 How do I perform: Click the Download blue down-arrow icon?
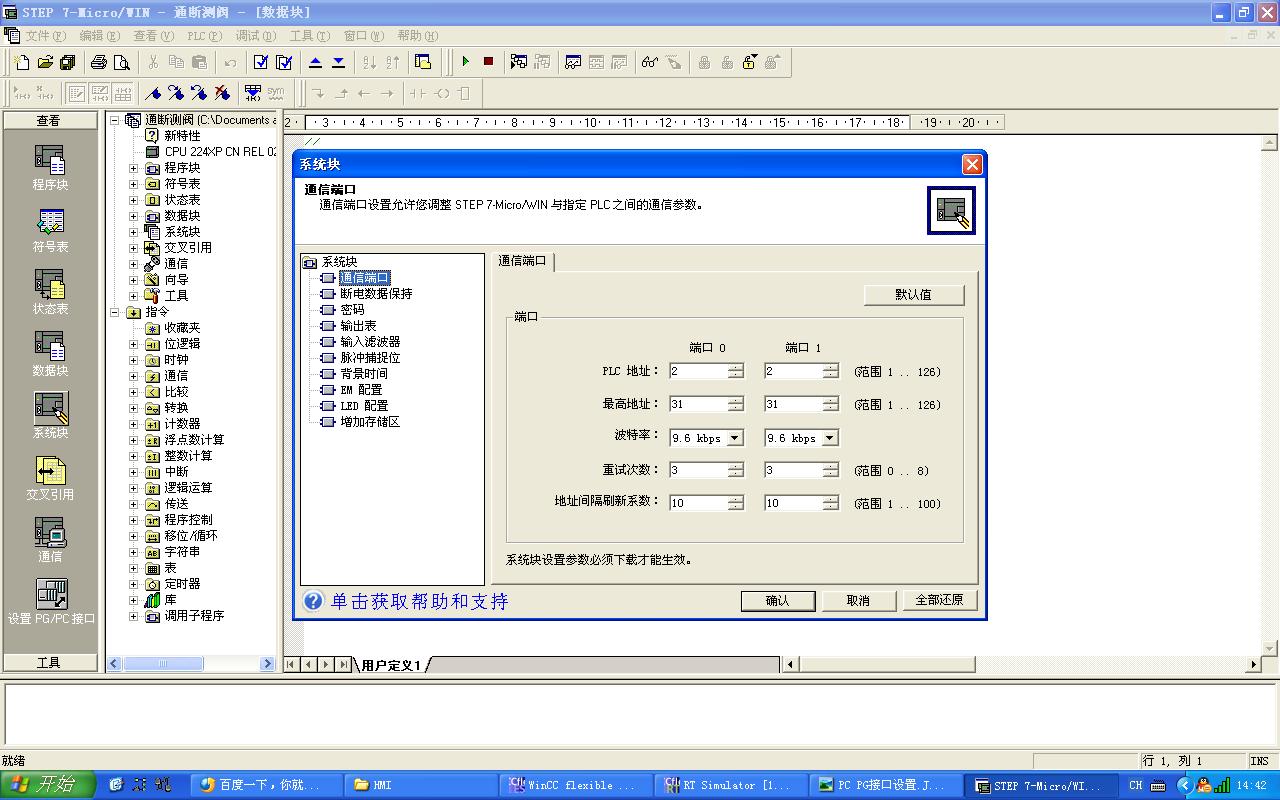(x=338, y=62)
